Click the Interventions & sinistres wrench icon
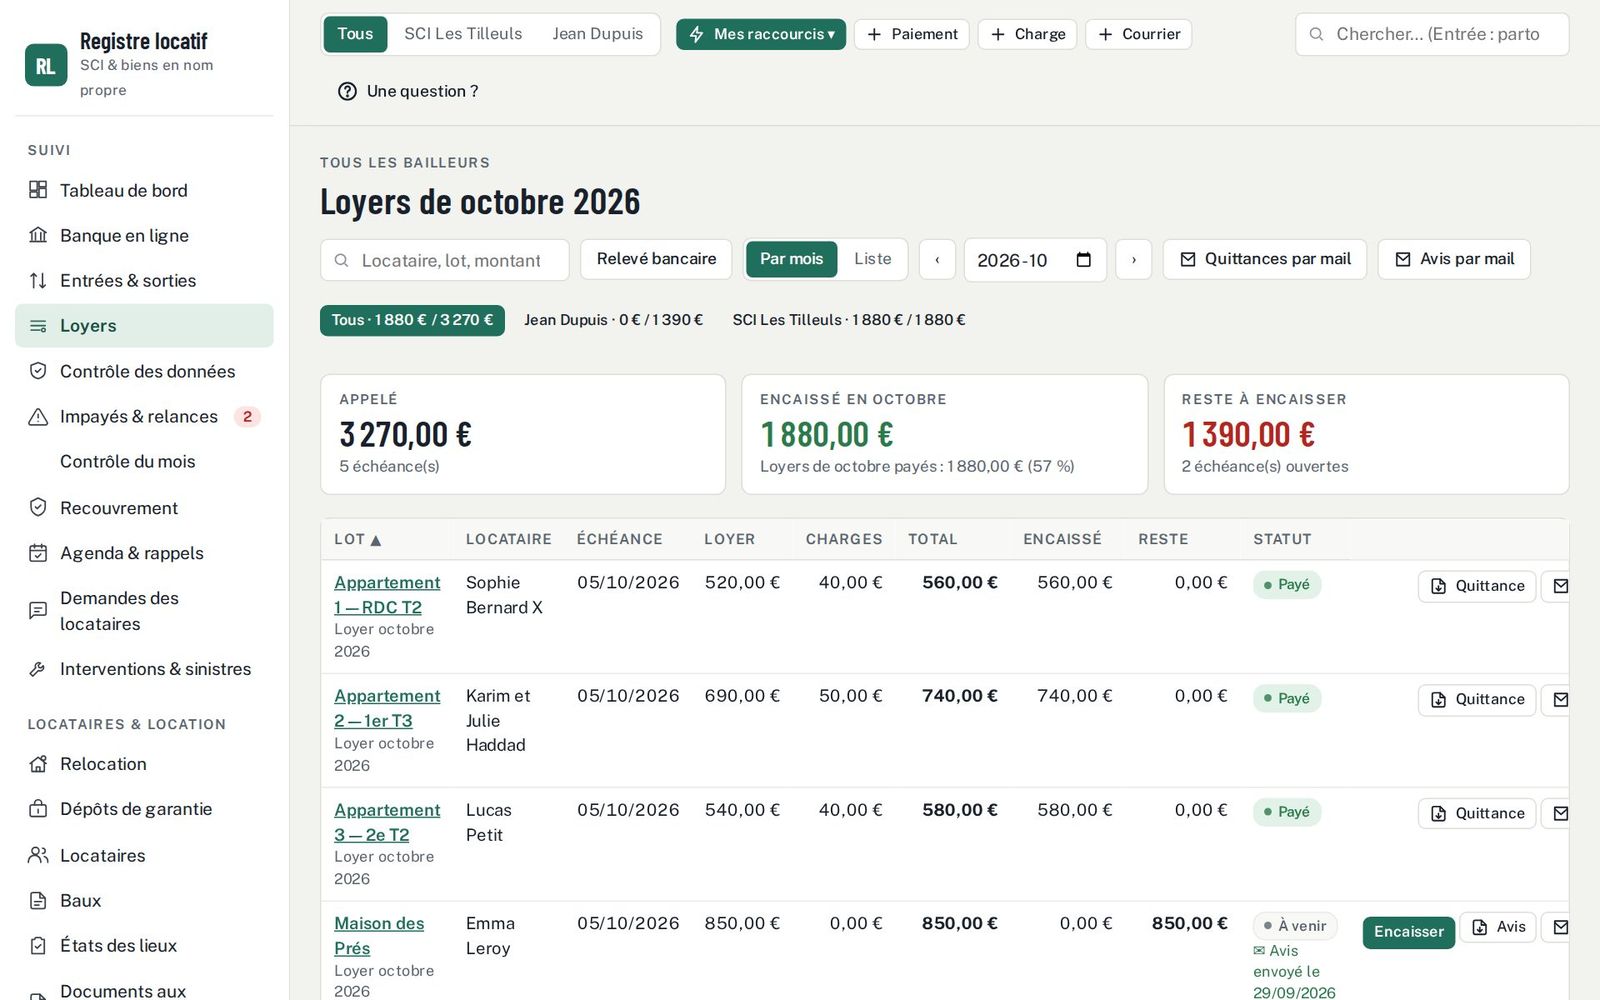This screenshot has width=1600, height=1000. click(x=38, y=669)
